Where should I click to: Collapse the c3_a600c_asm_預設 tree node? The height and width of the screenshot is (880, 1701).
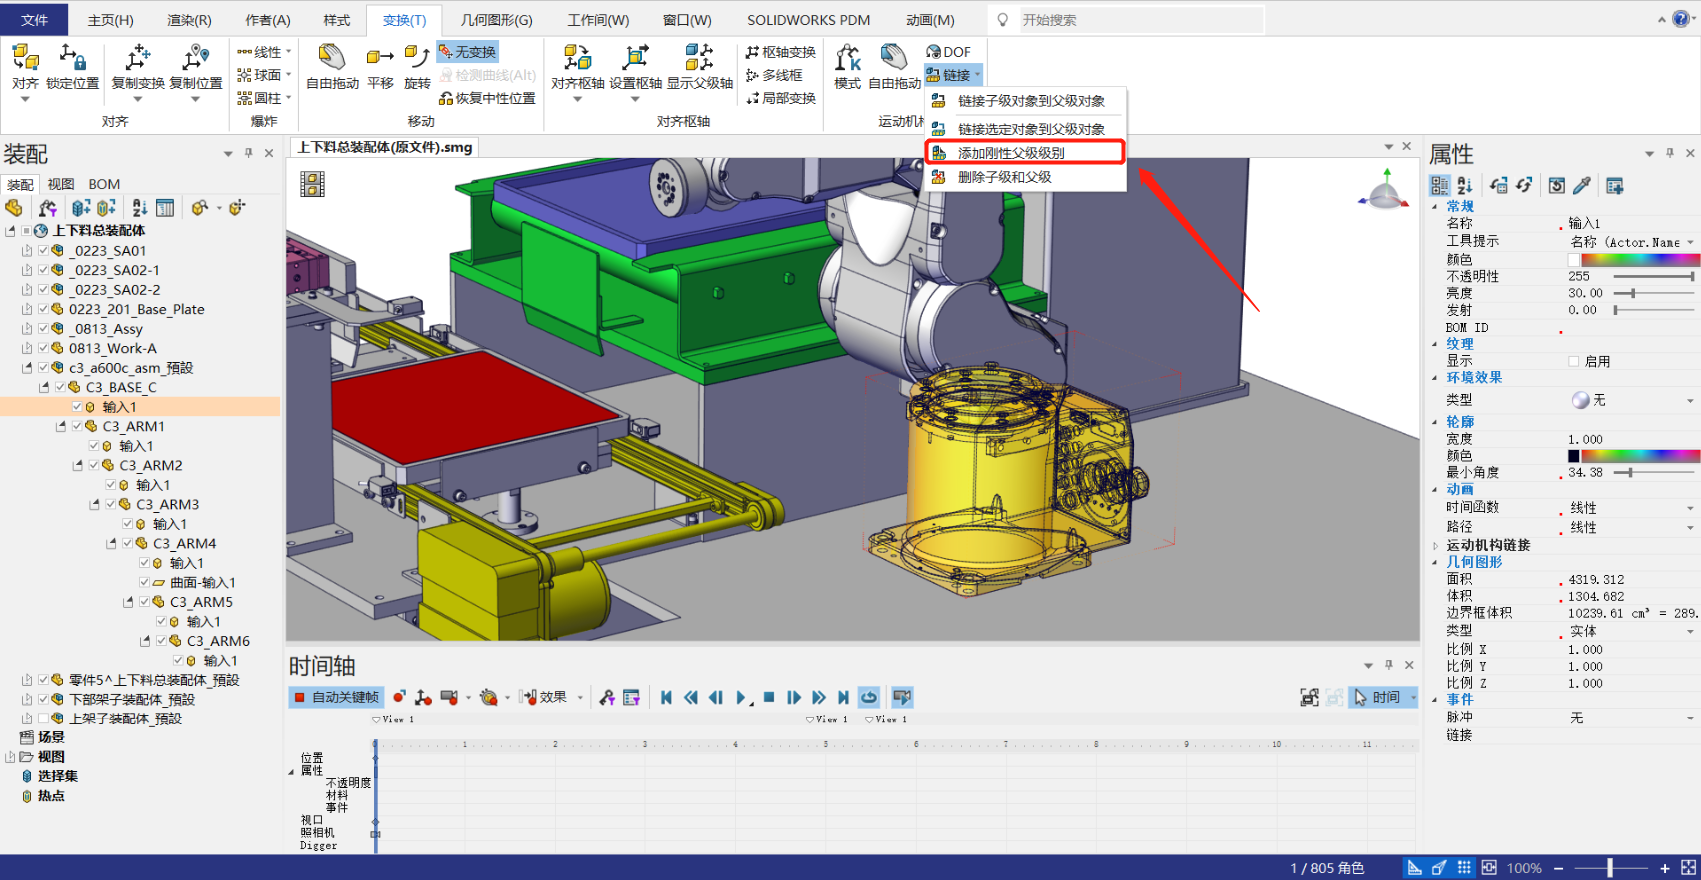[27, 368]
